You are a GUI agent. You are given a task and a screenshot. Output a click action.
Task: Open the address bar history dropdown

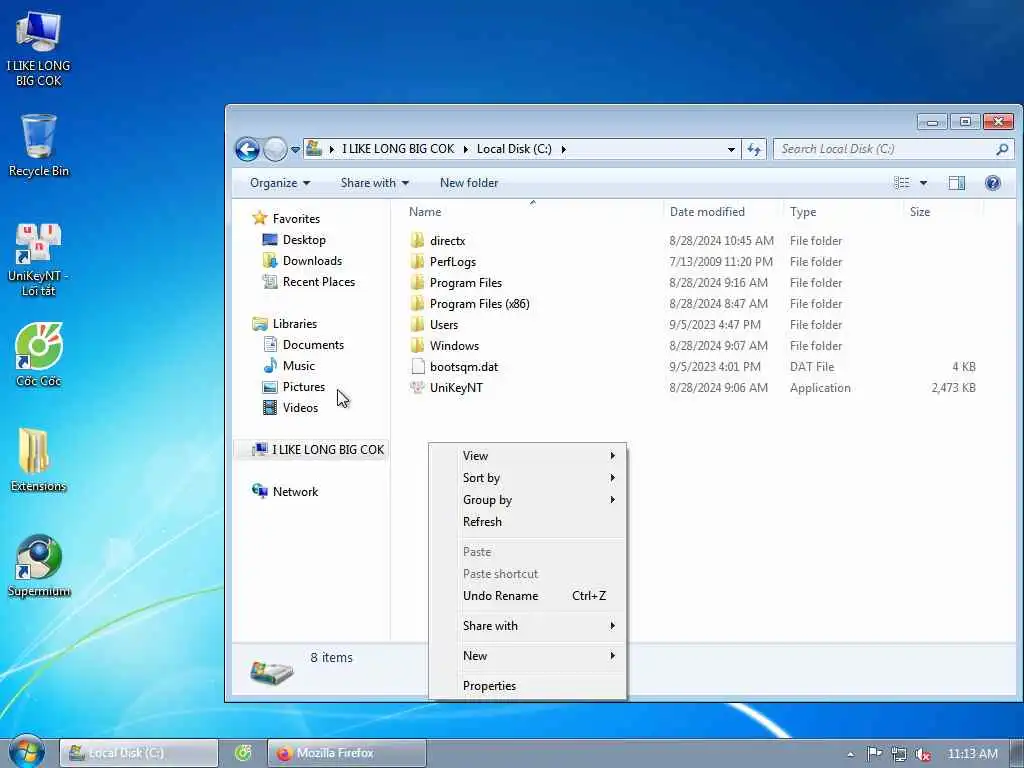(x=731, y=150)
